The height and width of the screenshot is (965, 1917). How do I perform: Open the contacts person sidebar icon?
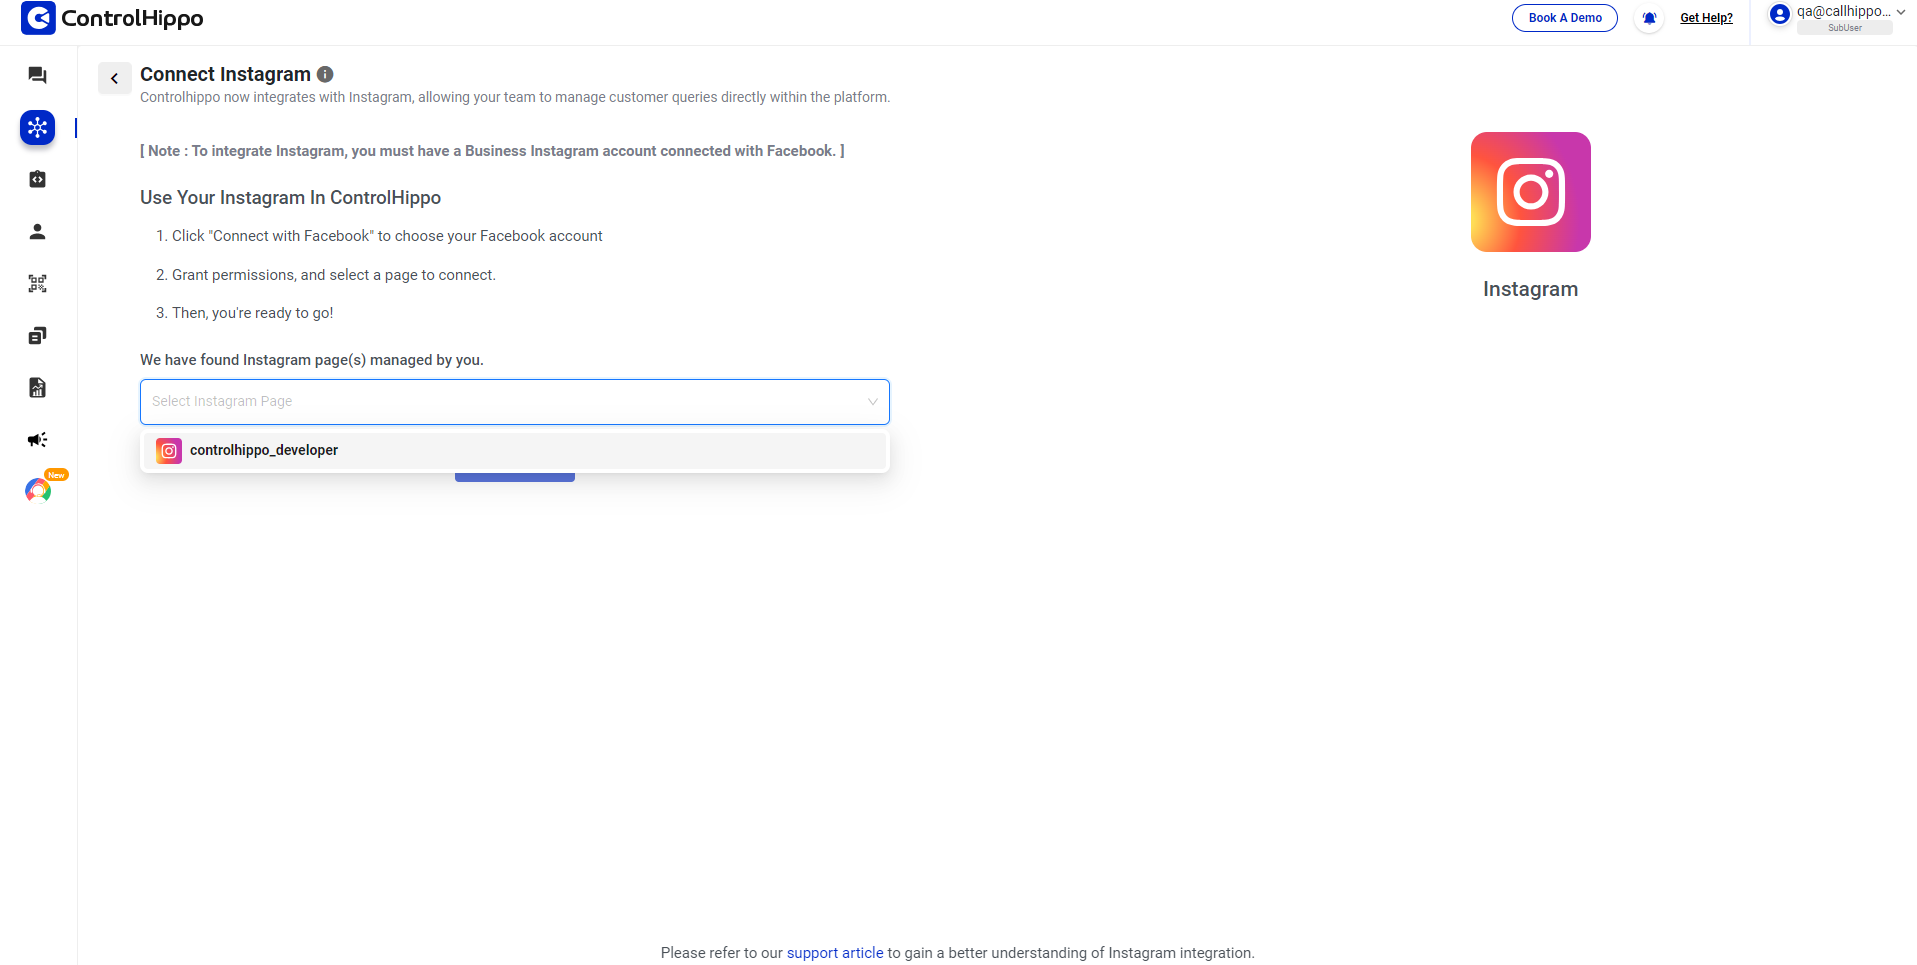pos(37,231)
